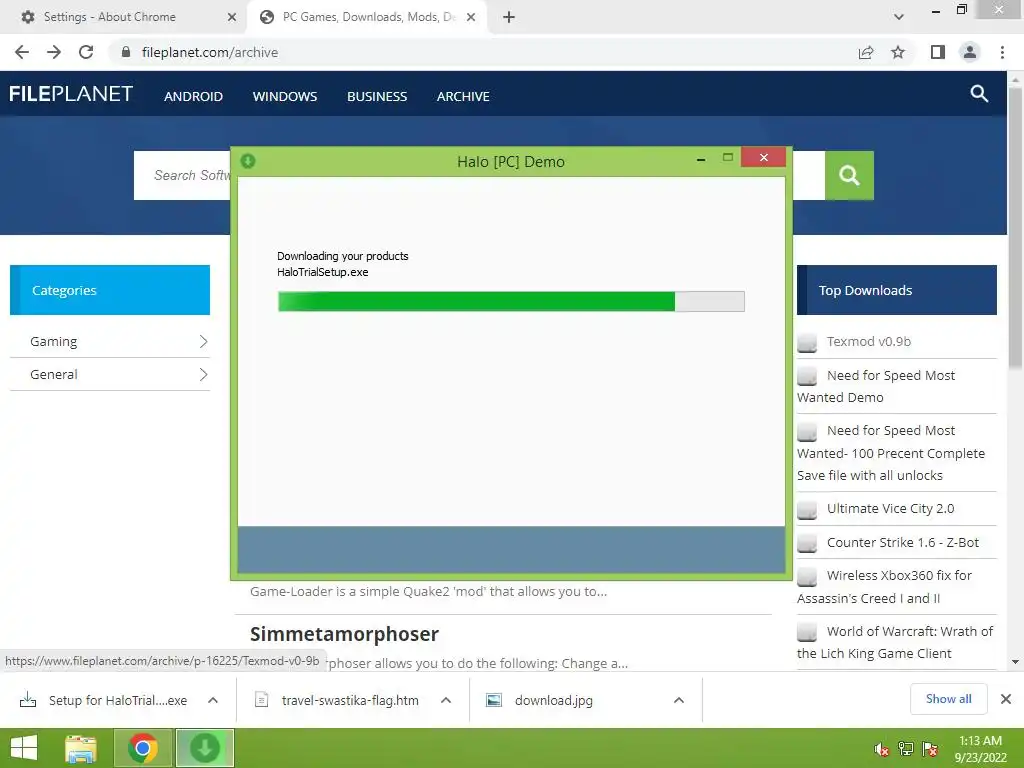The height and width of the screenshot is (768, 1024).
Task: Click the white search icon in FilePlanet header
Action: tap(979, 93)
